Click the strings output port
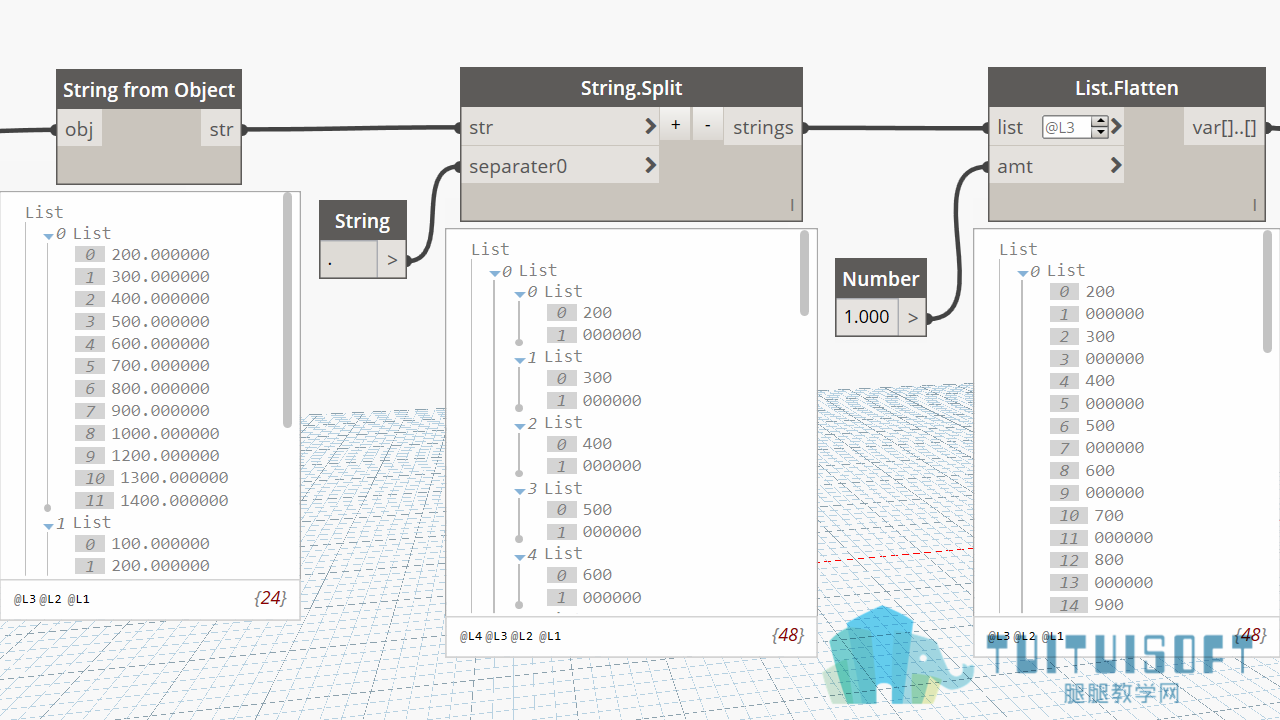The width and height of the screenshot is (1280, 720). (763, 127)
